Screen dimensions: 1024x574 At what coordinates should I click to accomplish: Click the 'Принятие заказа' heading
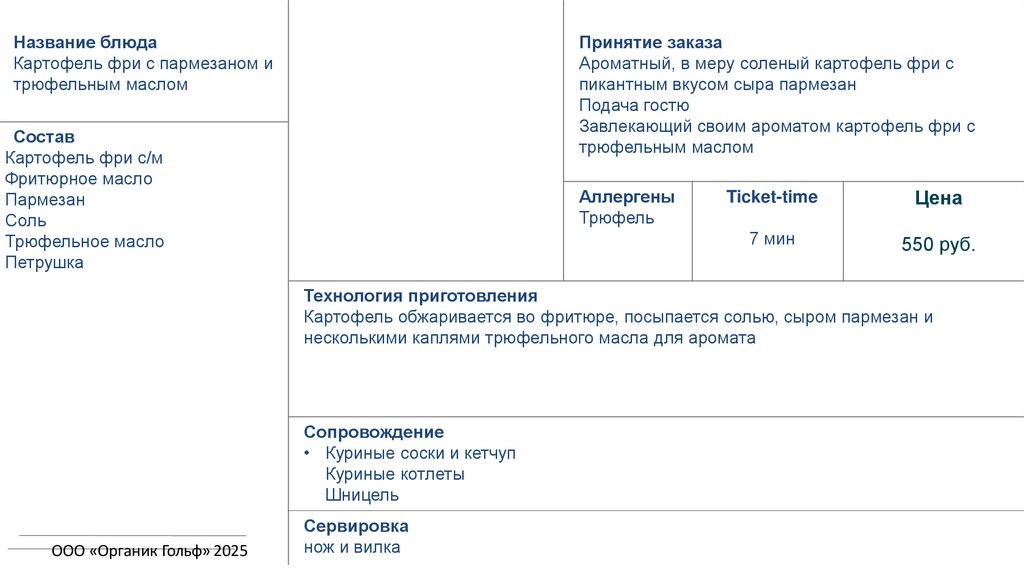650,42
